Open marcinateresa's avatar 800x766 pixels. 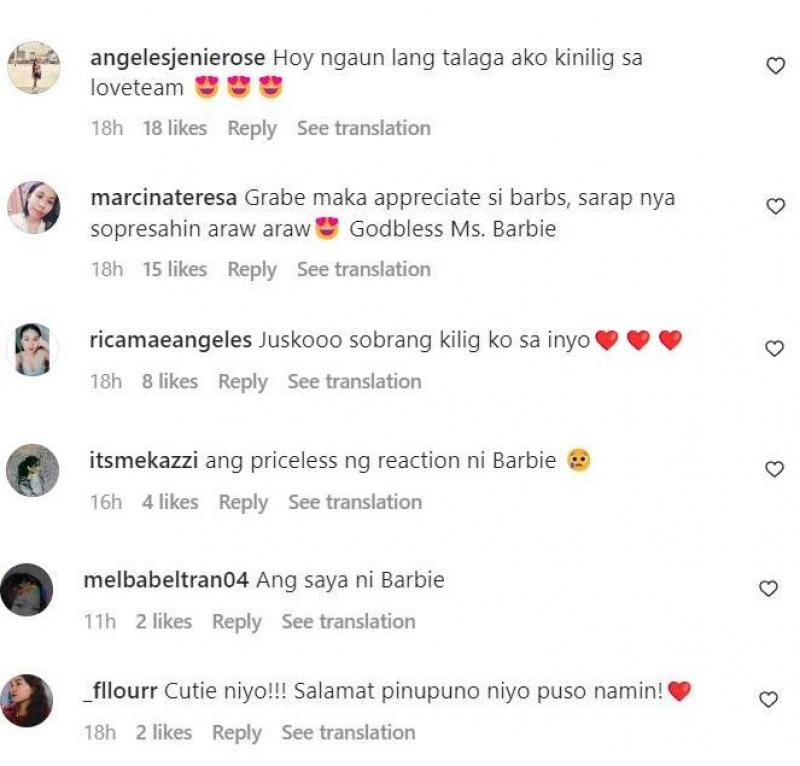coord(34,207)
